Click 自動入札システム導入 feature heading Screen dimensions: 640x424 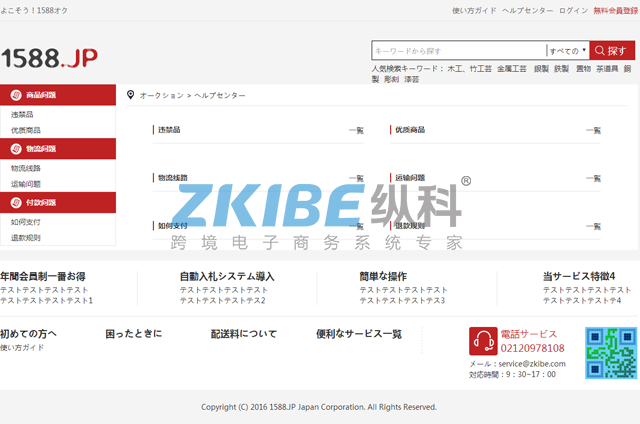coord(227,276)
